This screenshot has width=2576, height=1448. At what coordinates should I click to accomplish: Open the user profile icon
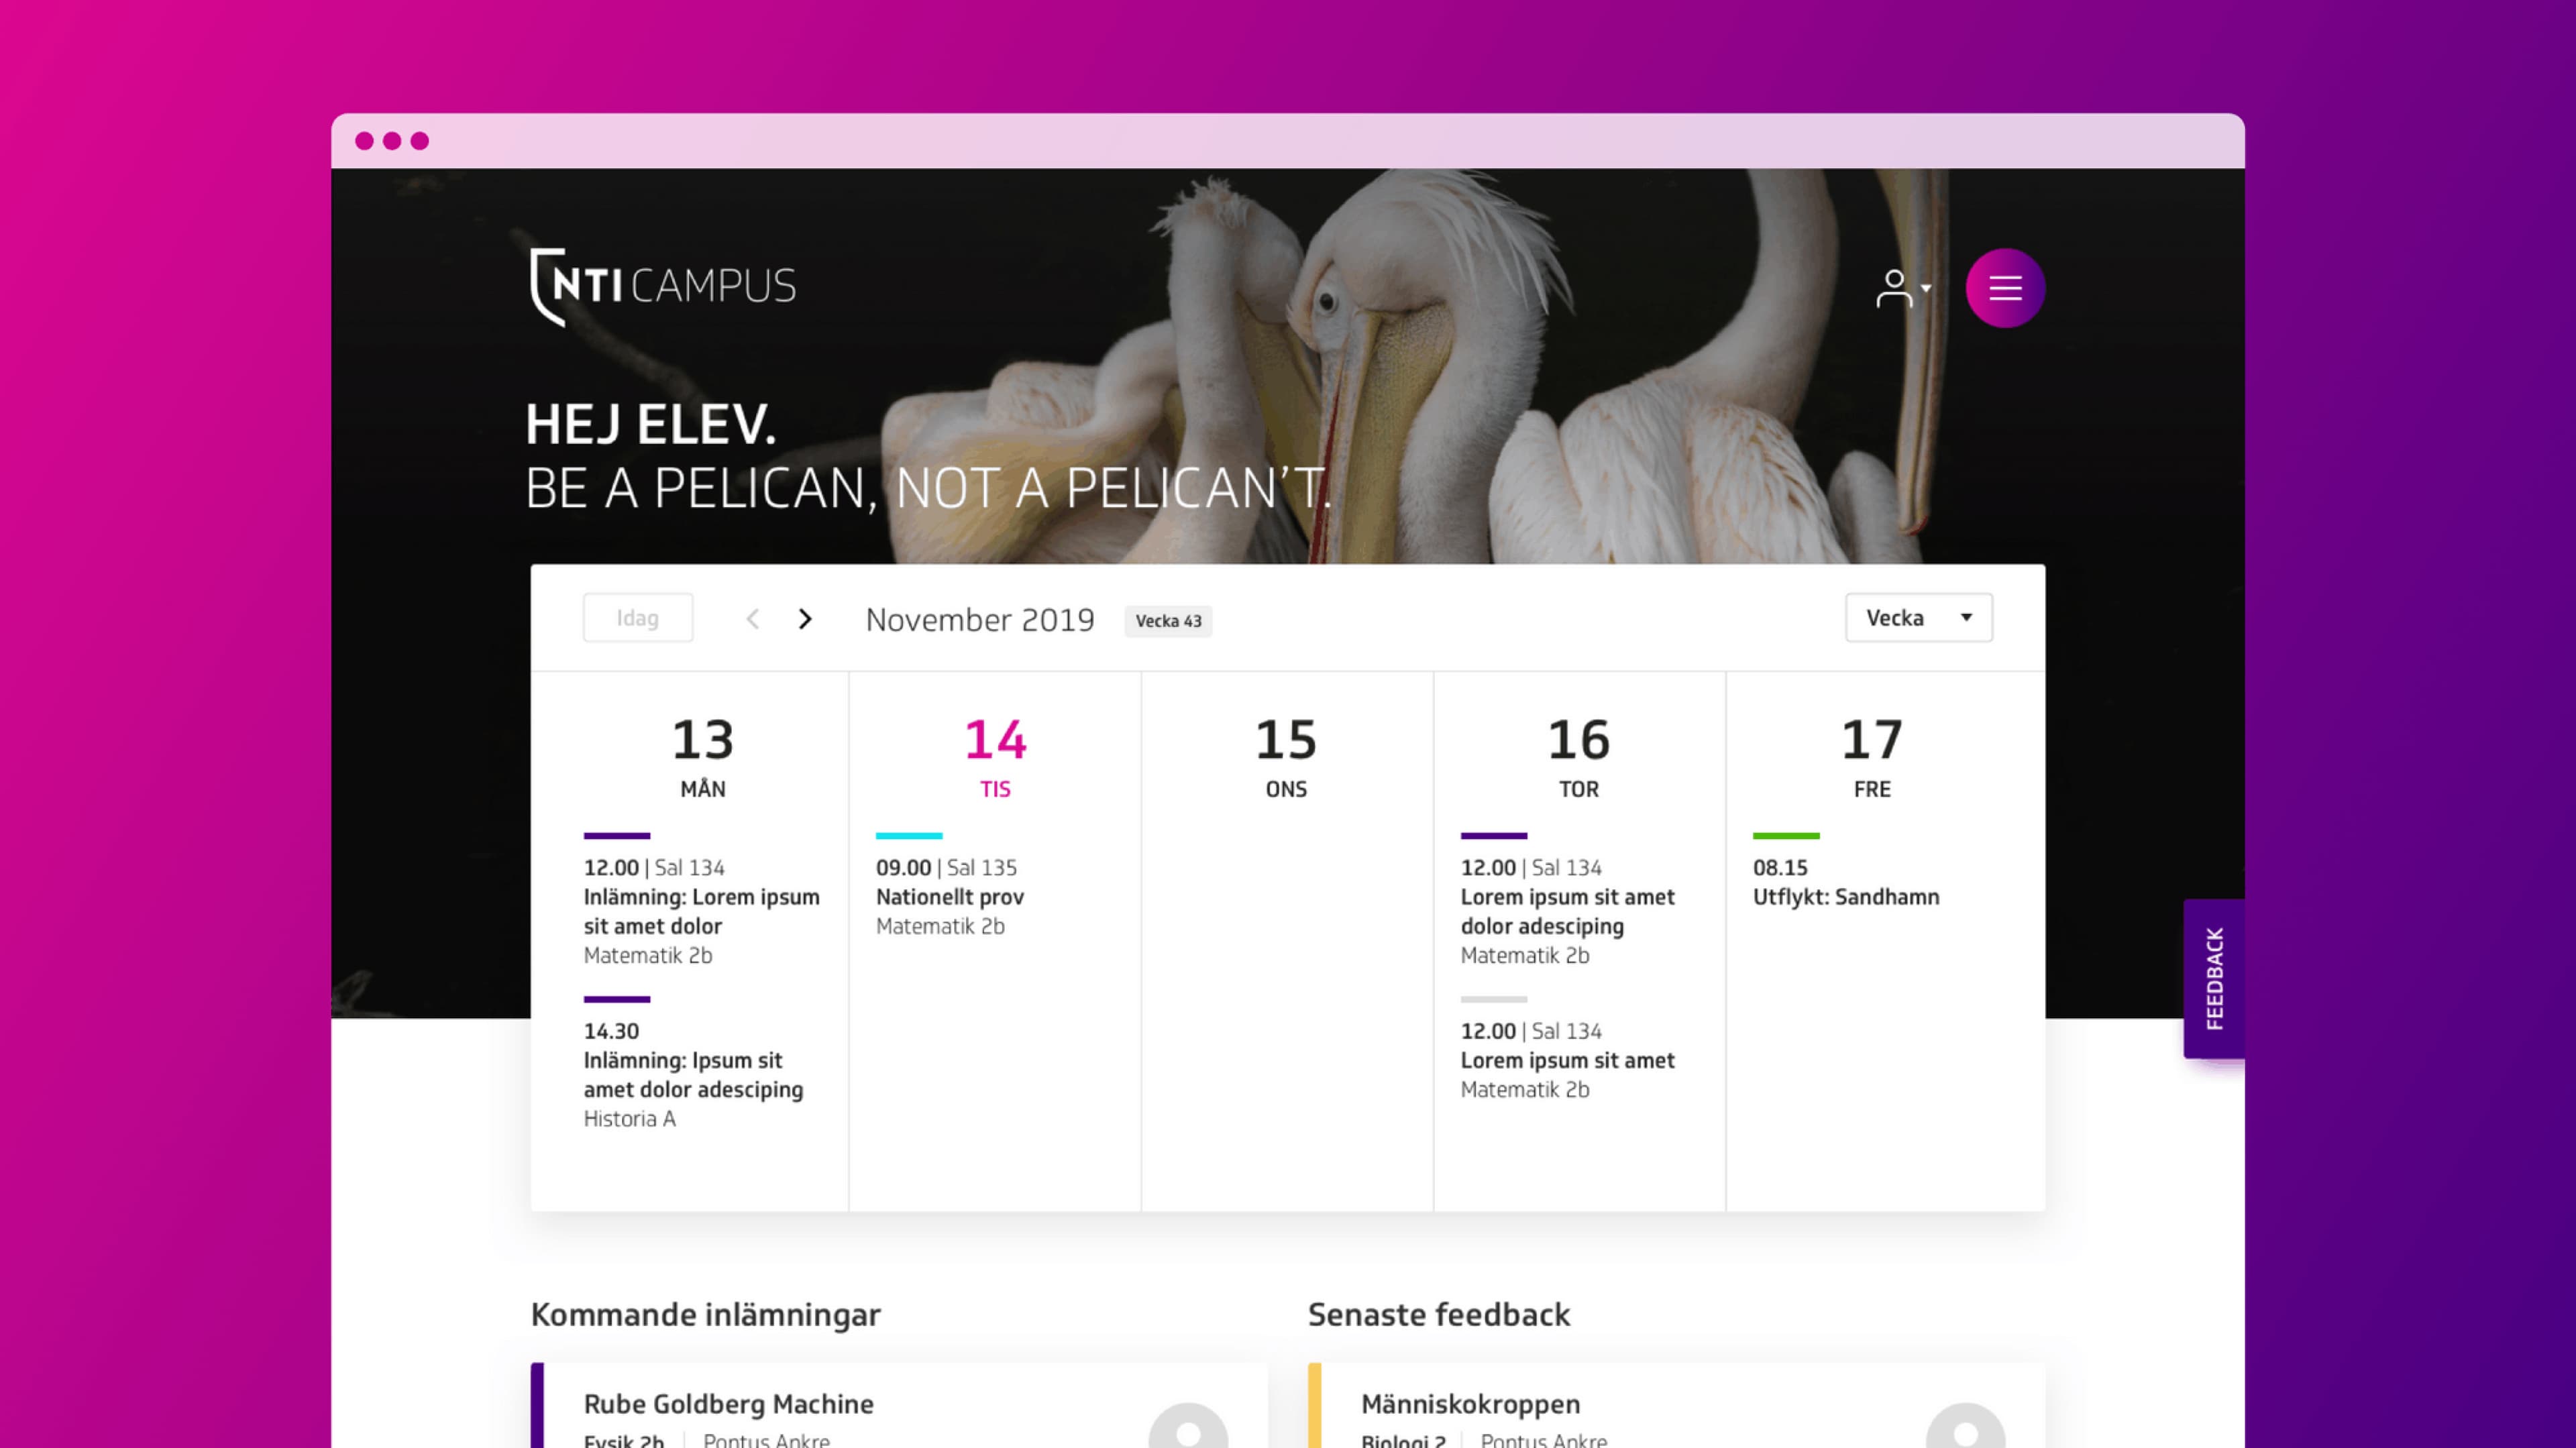point(1893,289)
